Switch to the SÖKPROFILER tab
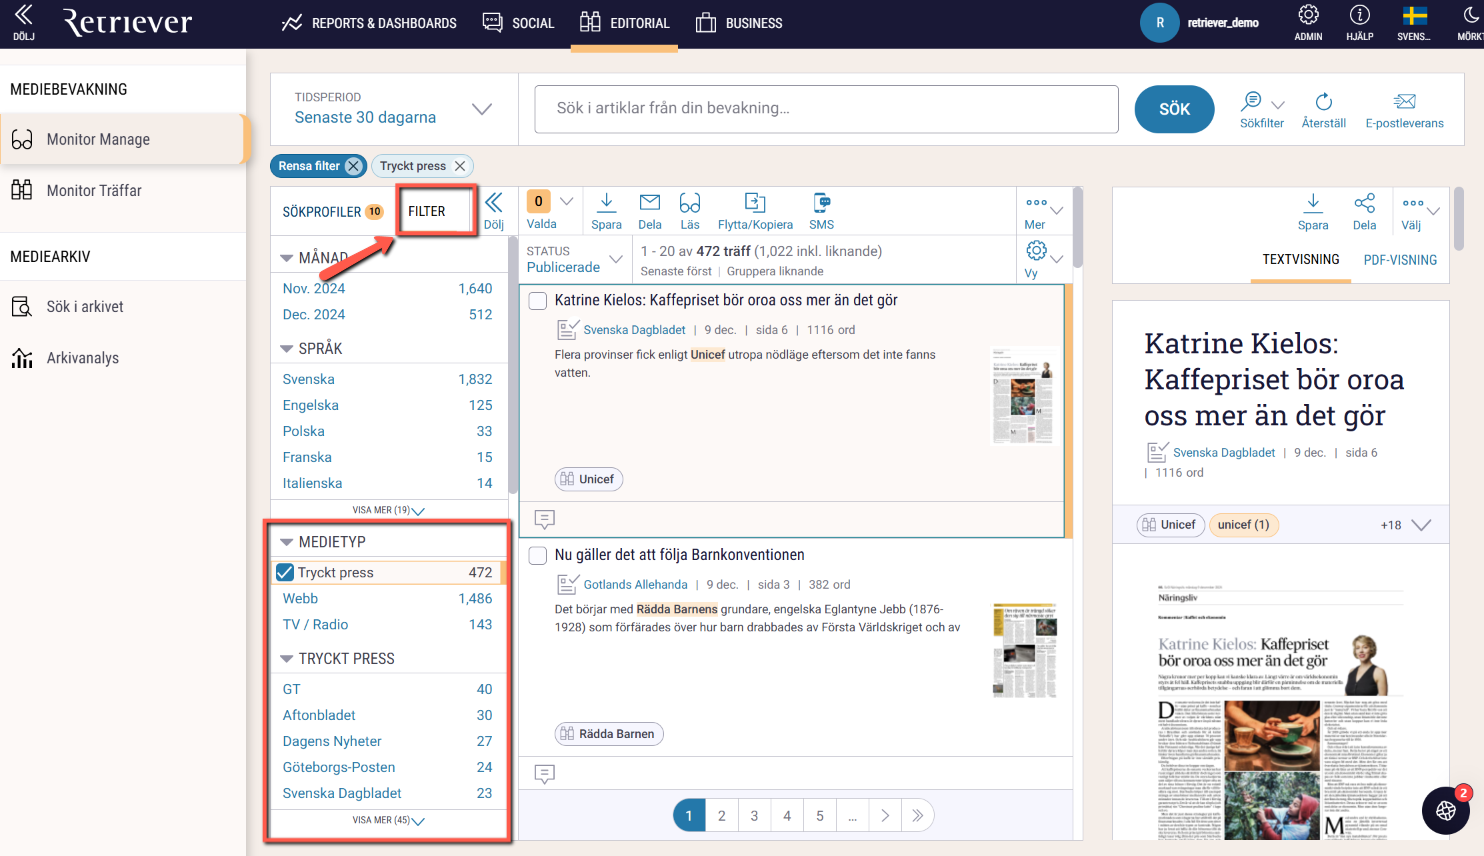1484x856 pixels. click(x=332, y=211)
